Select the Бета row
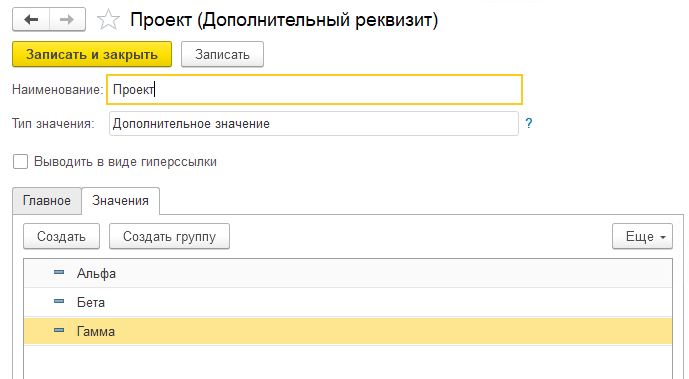Viewport: 689px width, 379px height. [x=348, y=302]
